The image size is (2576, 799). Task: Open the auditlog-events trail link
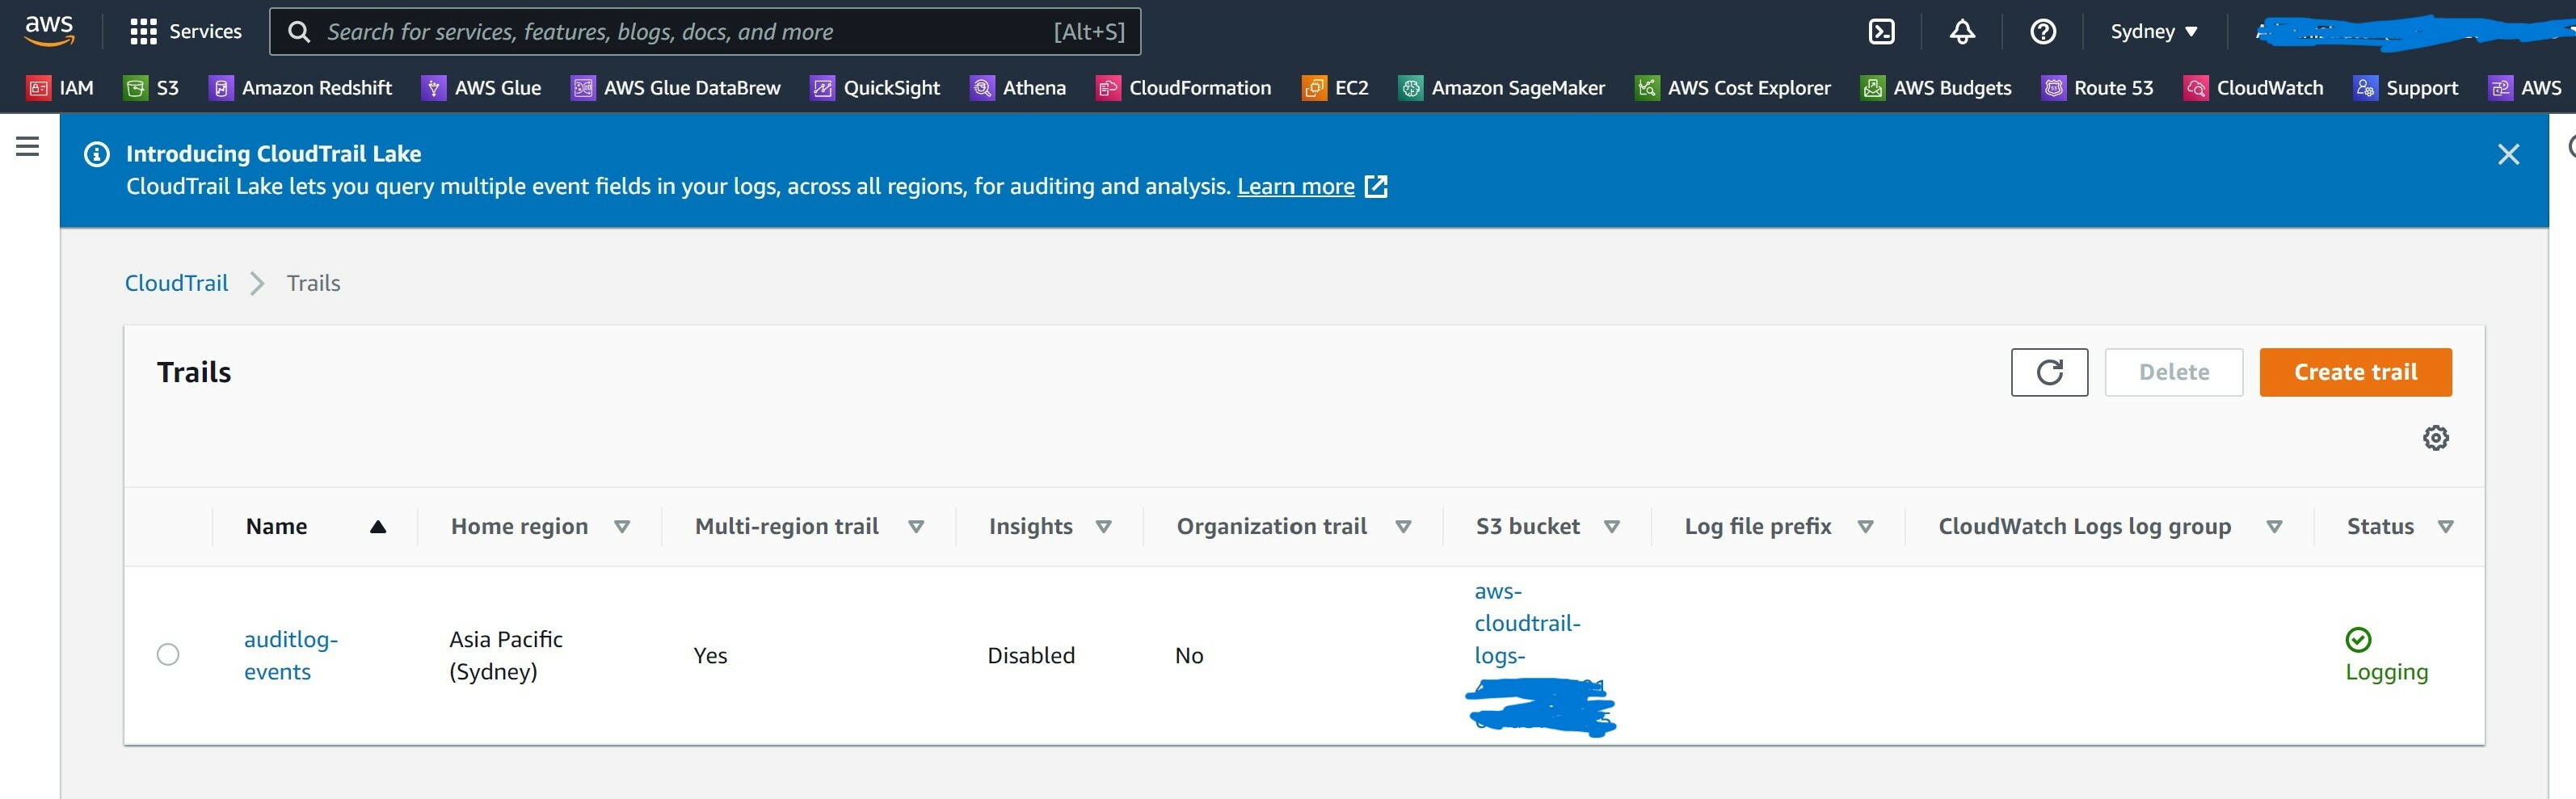[x=291, y=655]
